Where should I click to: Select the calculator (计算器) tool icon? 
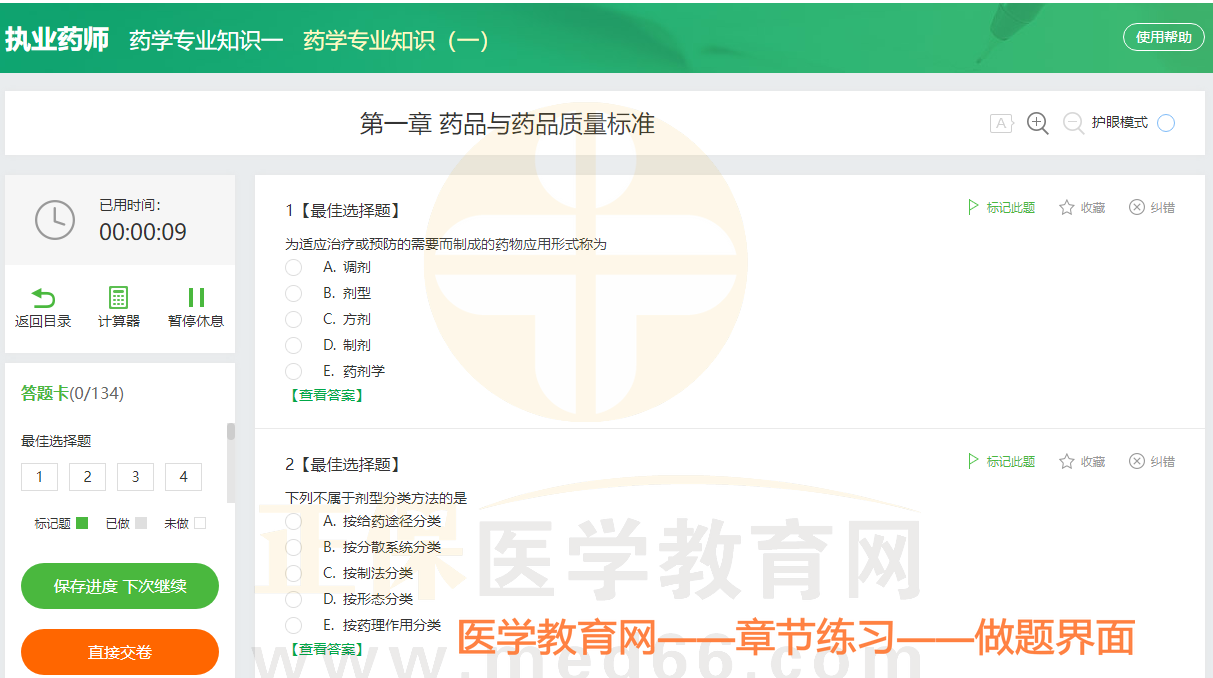click(119, 295)
